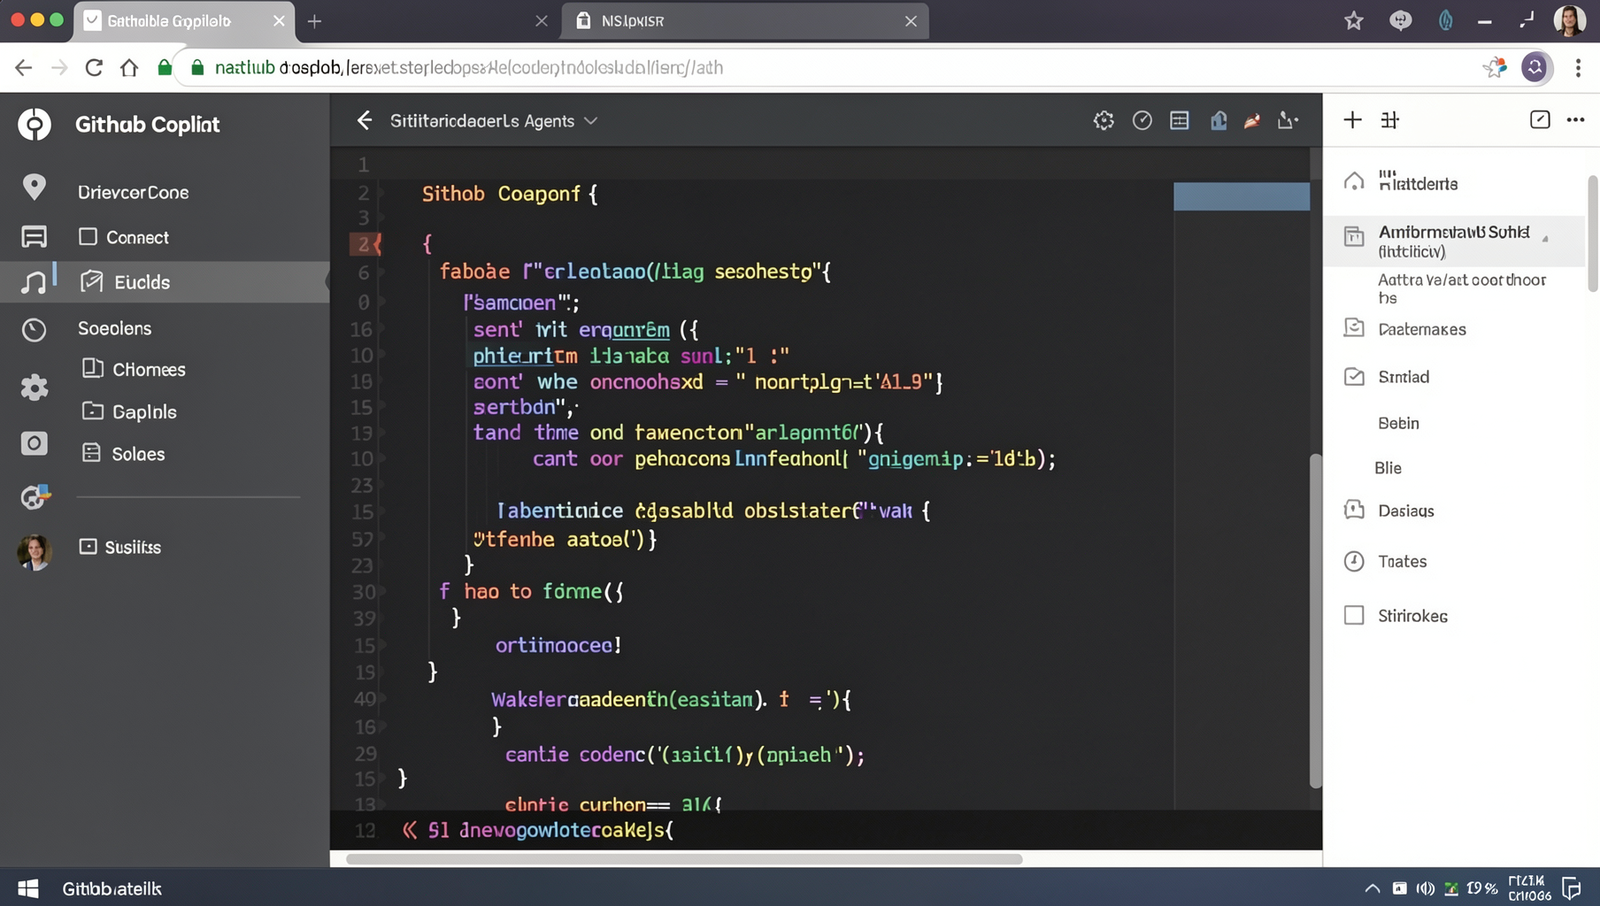The image size is (1600, 906).
Task: Click the minimap highlight in code editor
Action: tap(1241, 196)
